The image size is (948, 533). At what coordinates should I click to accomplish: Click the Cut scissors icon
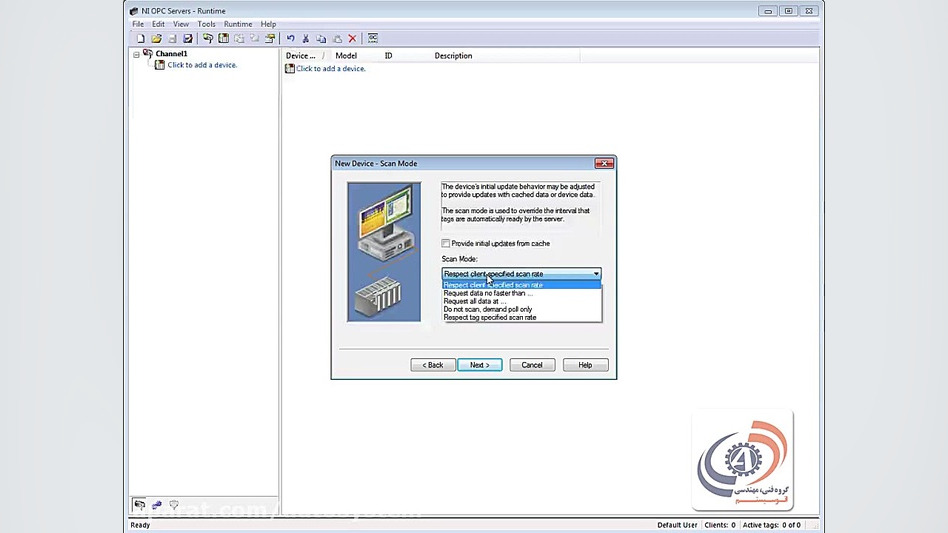click(x=306, y=39)
